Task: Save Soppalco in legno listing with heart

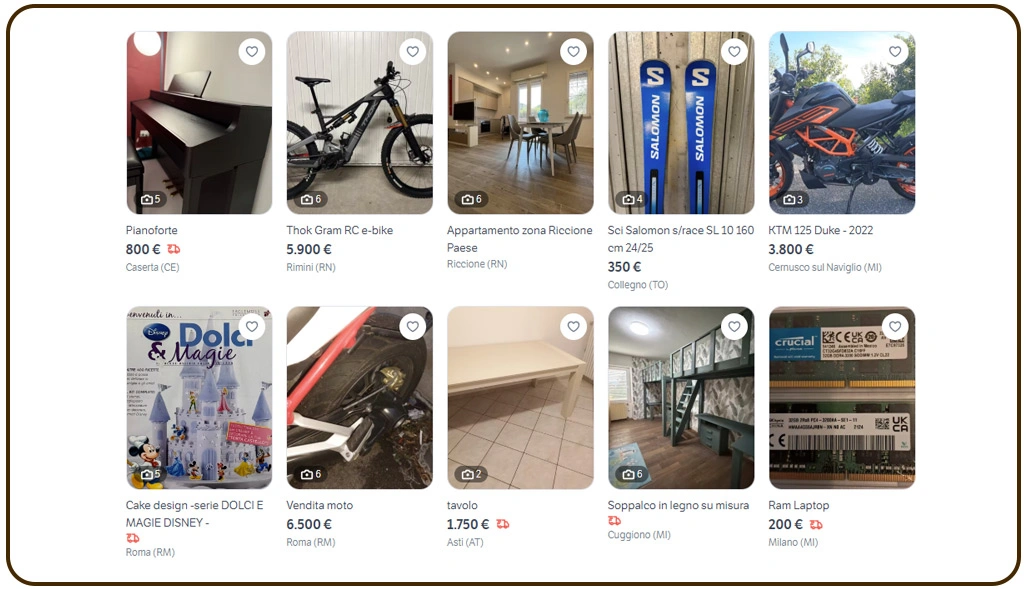Action: (734, 326)
